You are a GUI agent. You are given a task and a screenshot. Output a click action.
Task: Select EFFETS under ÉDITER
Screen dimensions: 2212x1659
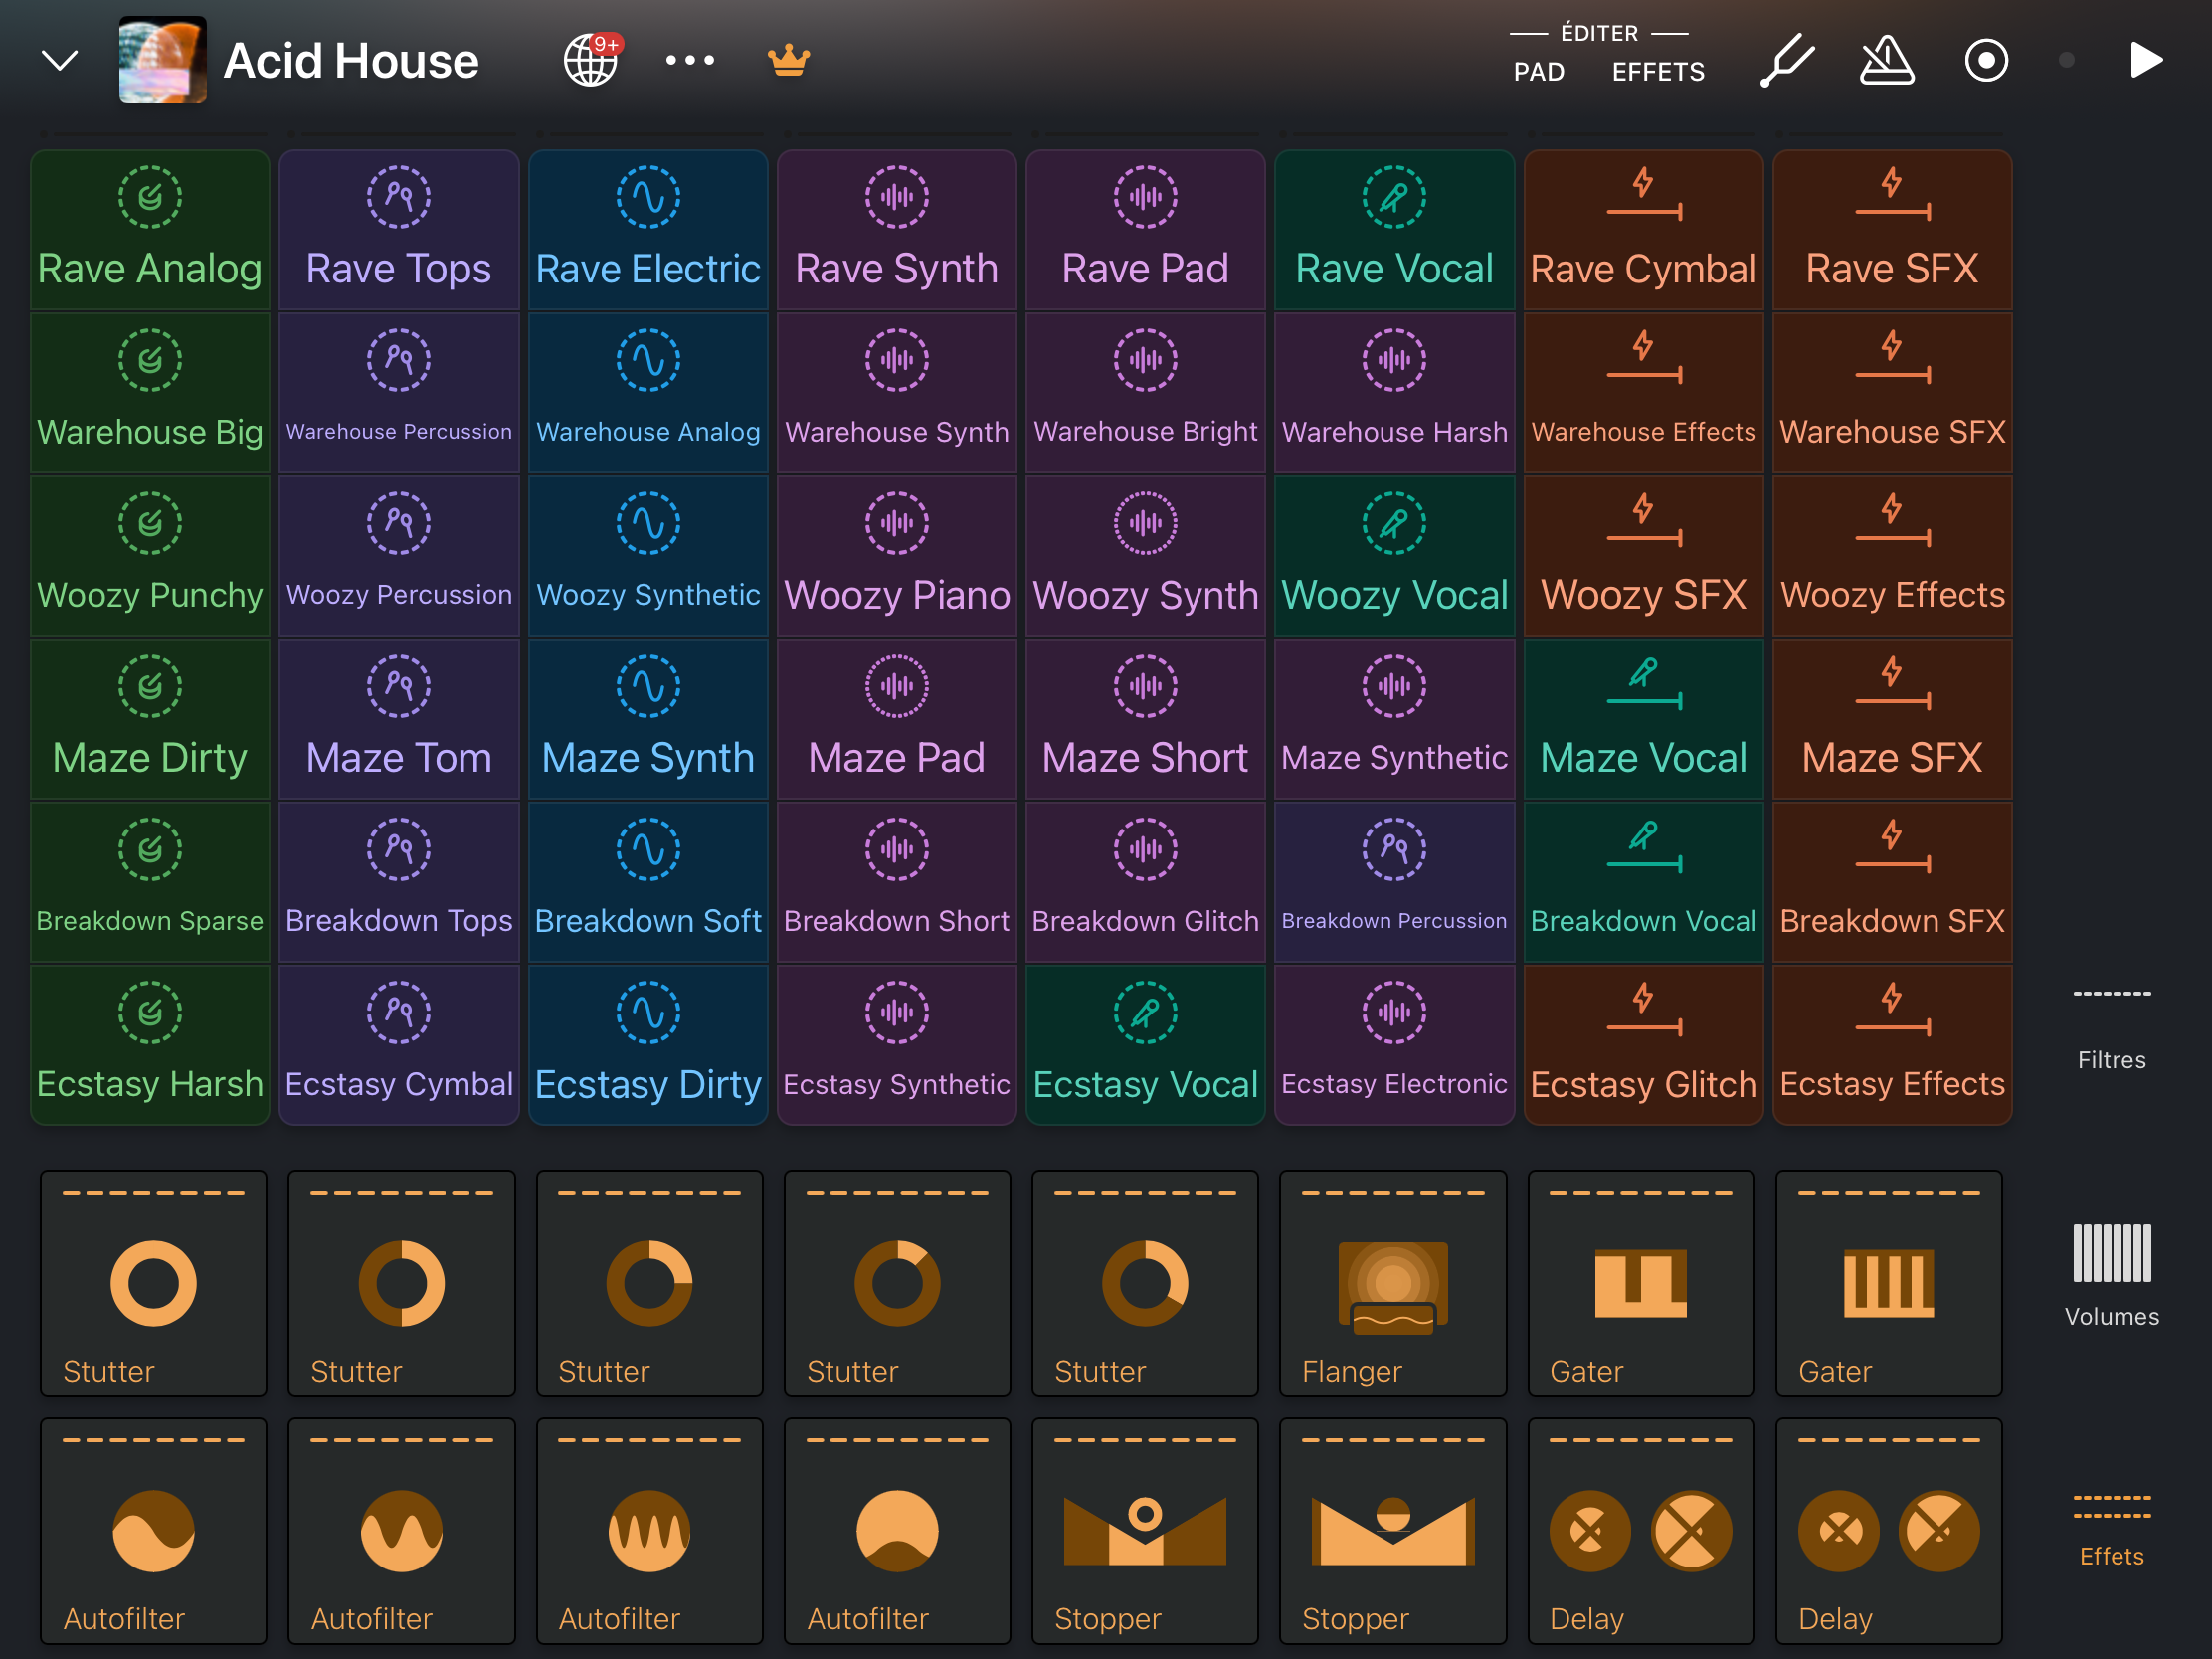tap(1658, 72)
